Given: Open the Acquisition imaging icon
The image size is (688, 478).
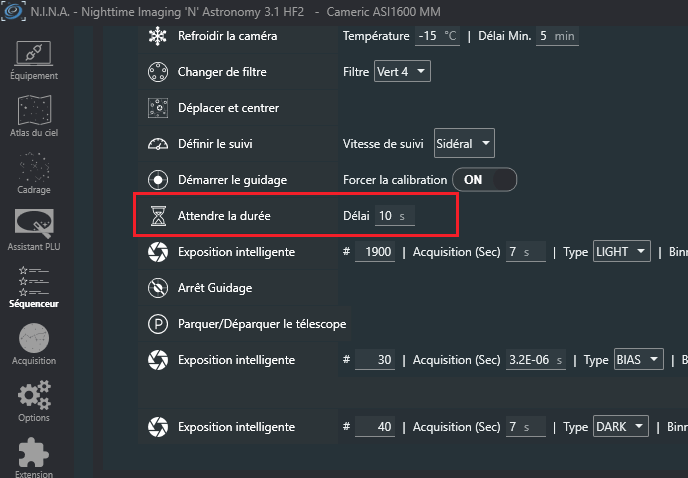Looking at the screenshot, I should 34,343.
